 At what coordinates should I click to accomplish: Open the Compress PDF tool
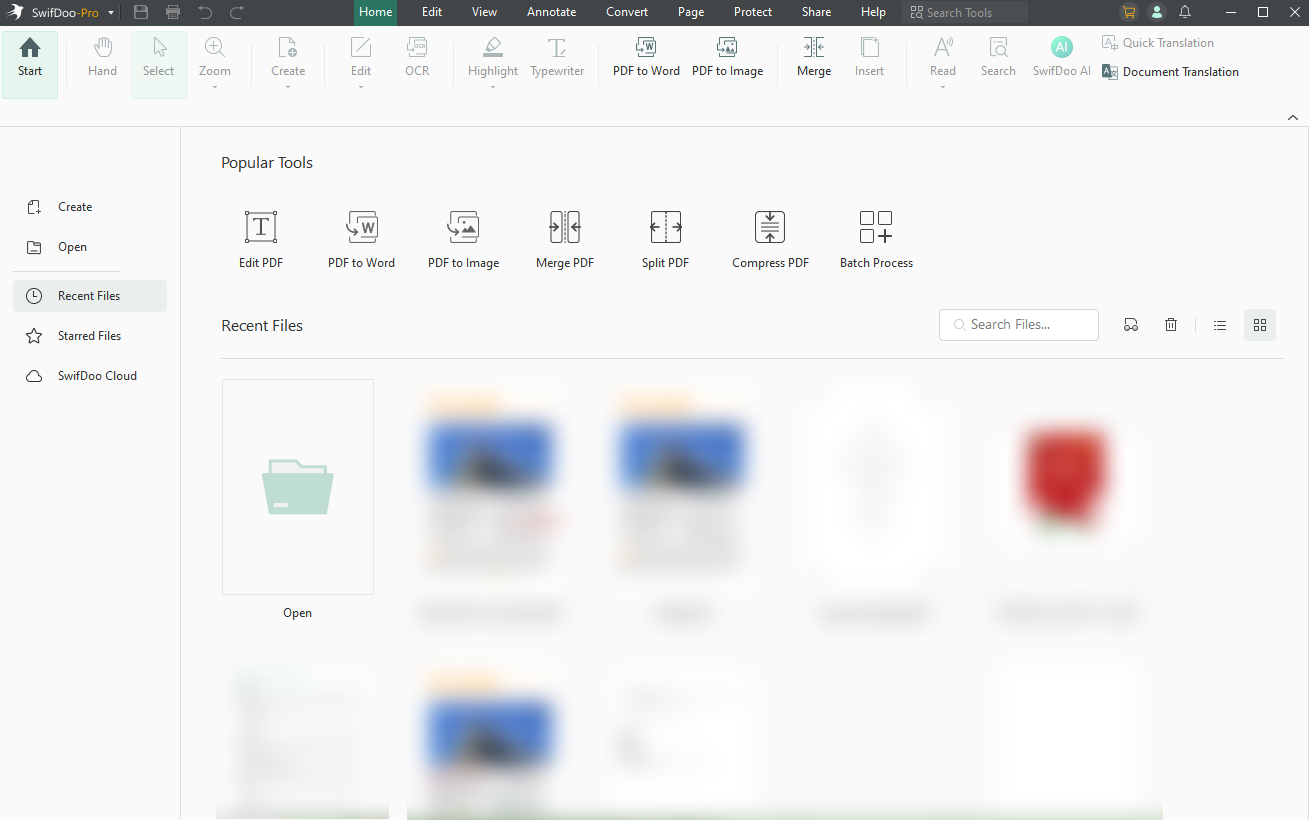[769, 238]
